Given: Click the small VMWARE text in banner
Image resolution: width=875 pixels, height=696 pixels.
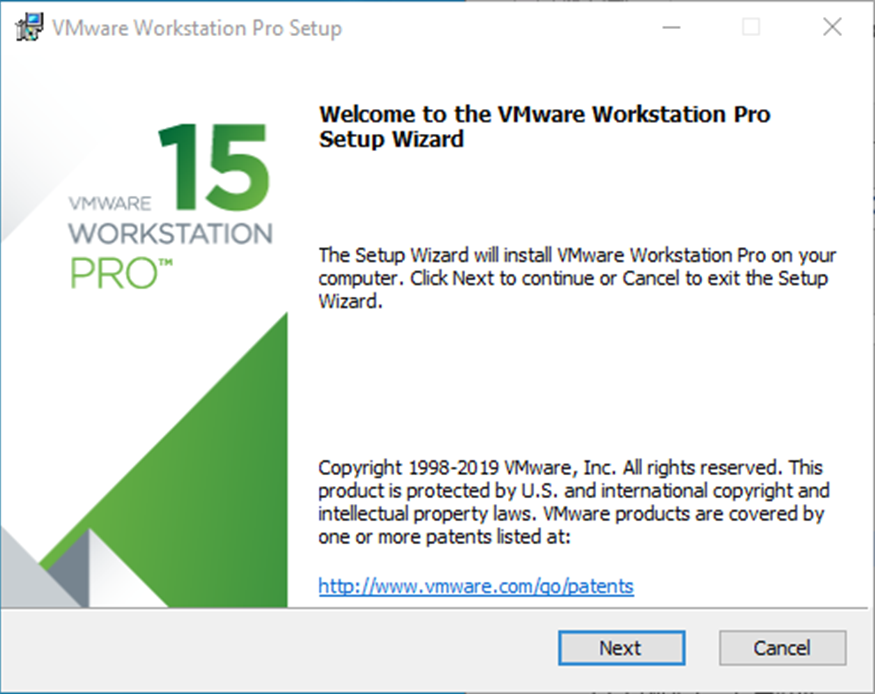Looking at the screenshot, I should 110,203.
